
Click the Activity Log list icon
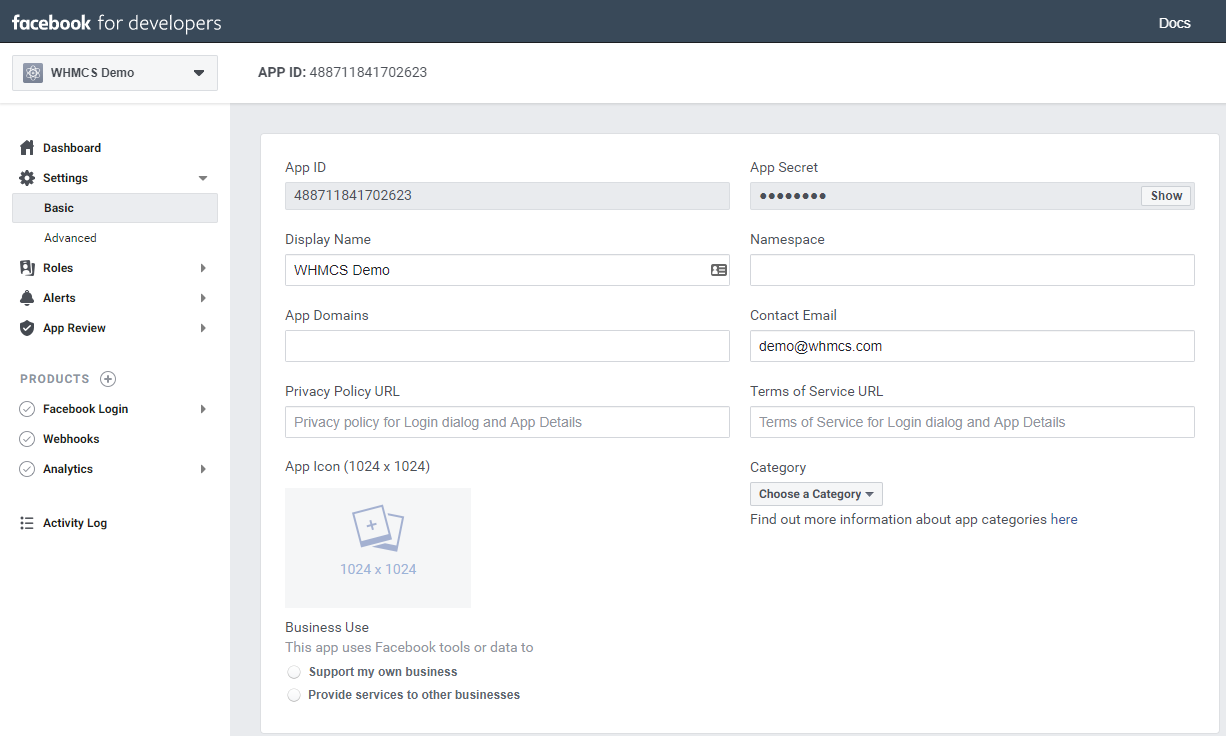click(27, 523)
